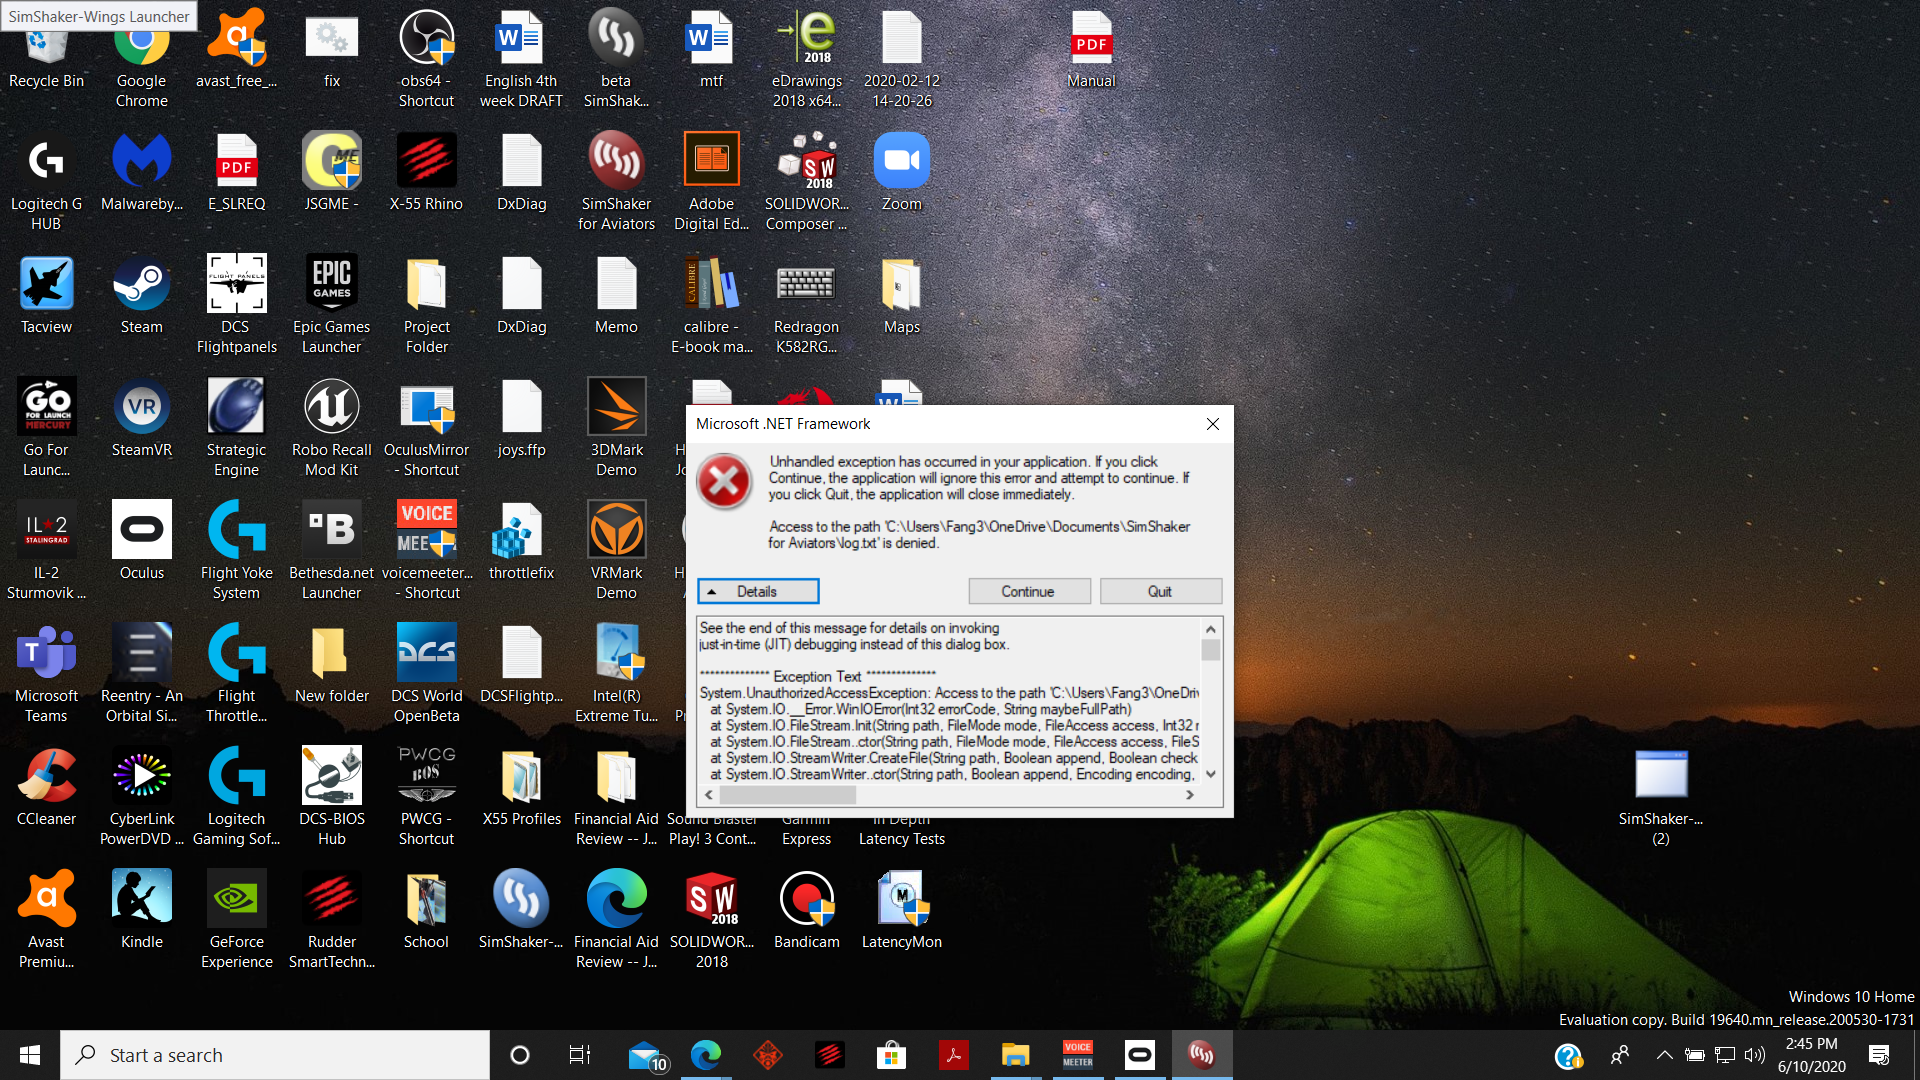The image size is (1920, 1080).
Task: Click Continue in the .NET Framework dialog
Action: [x=1029, y=591]
